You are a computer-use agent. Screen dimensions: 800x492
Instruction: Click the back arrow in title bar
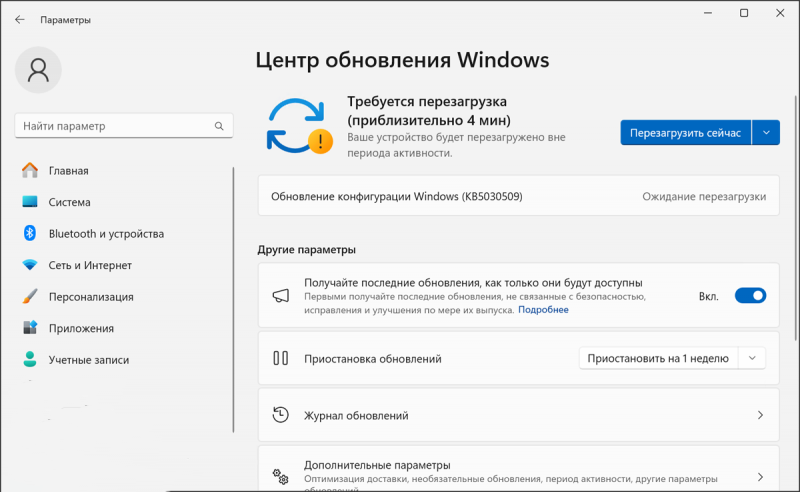point(19,19)
